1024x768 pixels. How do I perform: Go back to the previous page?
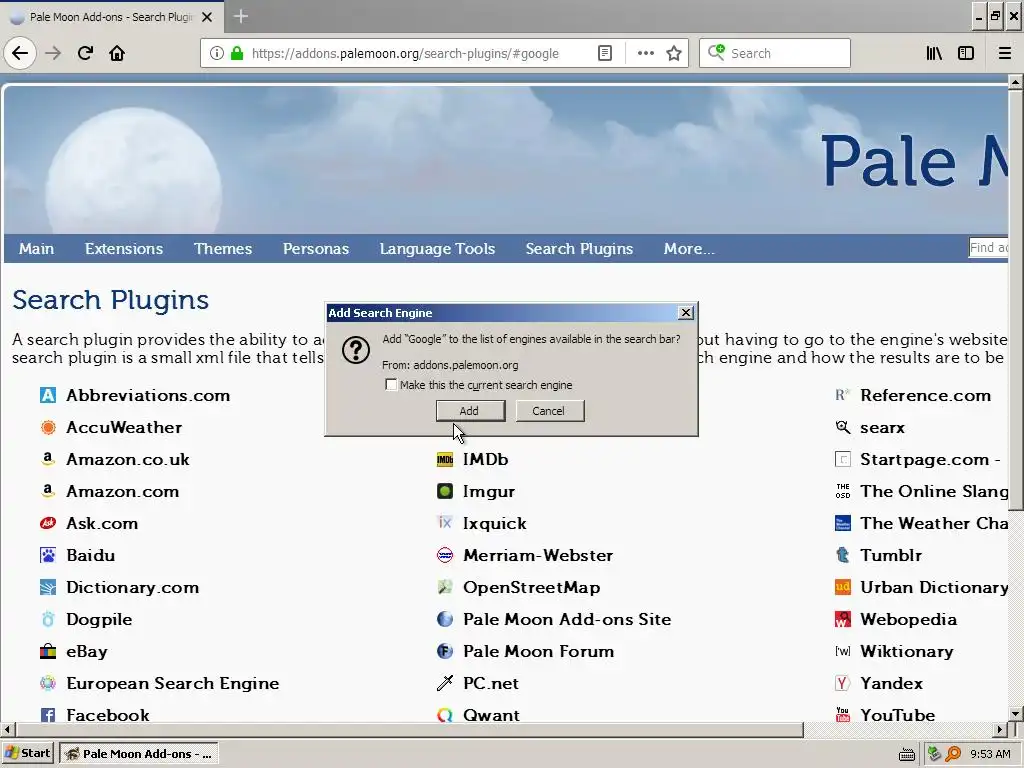20,53
